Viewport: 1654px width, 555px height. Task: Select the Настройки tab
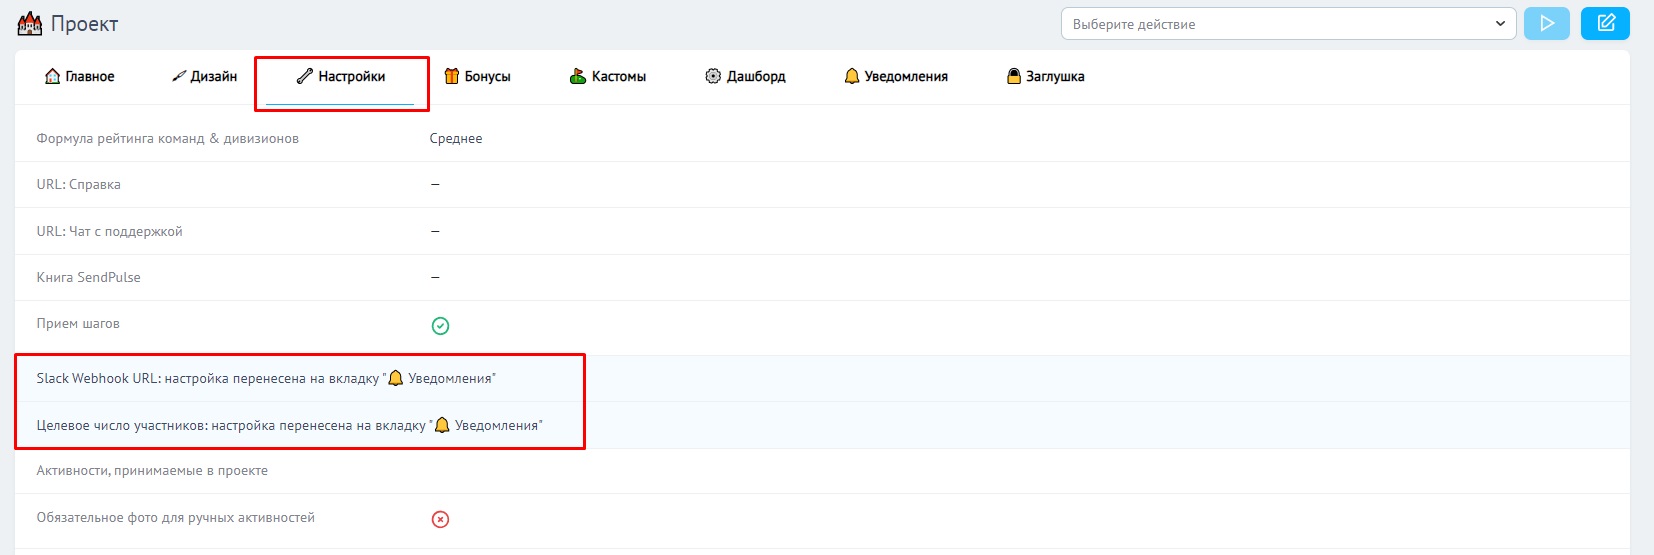(341, 76)
